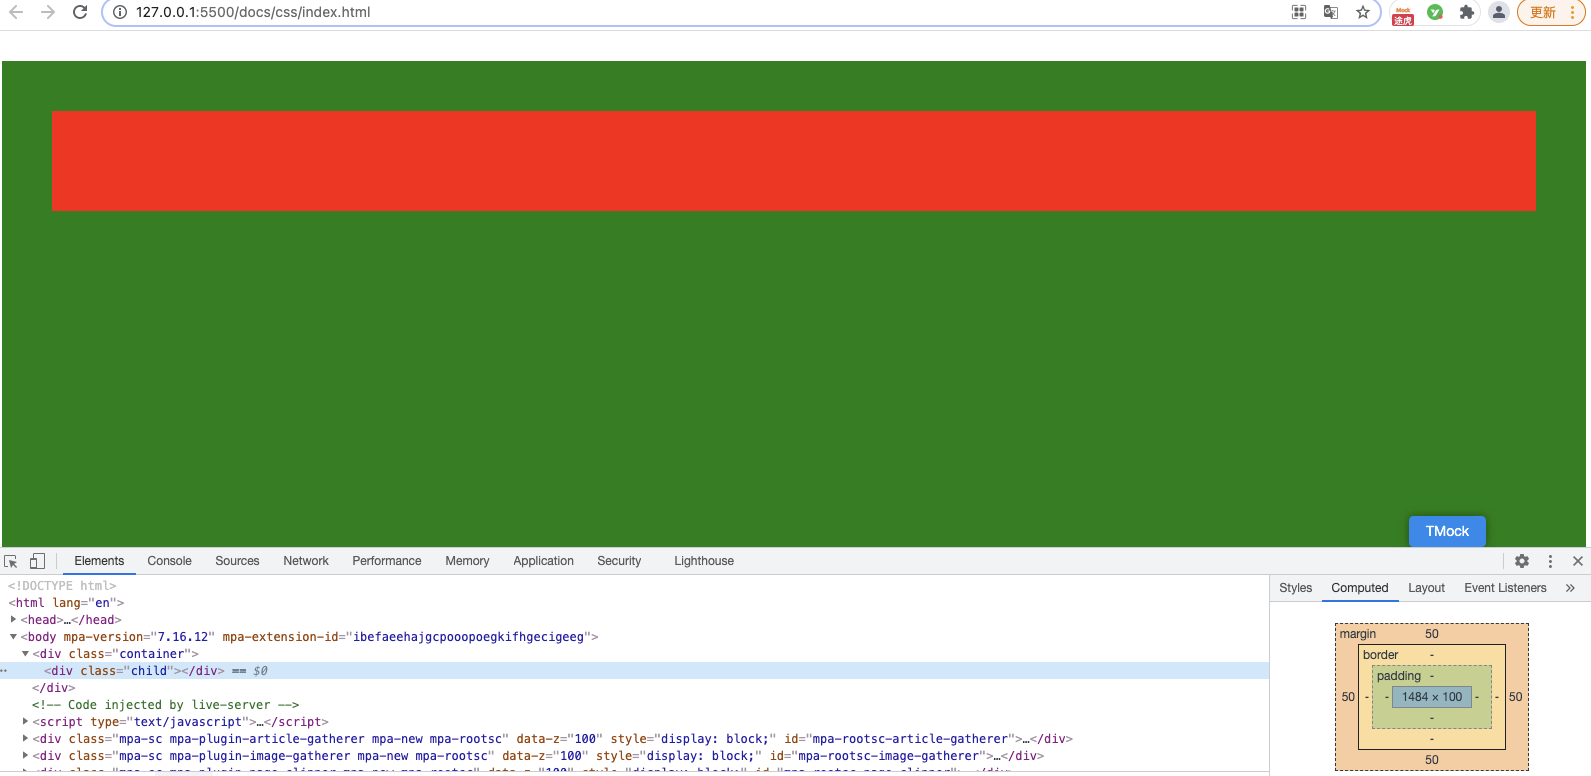1591x776 pixels.
Task: Open the Layout pane tab
Action: [x=1426, y=588]
